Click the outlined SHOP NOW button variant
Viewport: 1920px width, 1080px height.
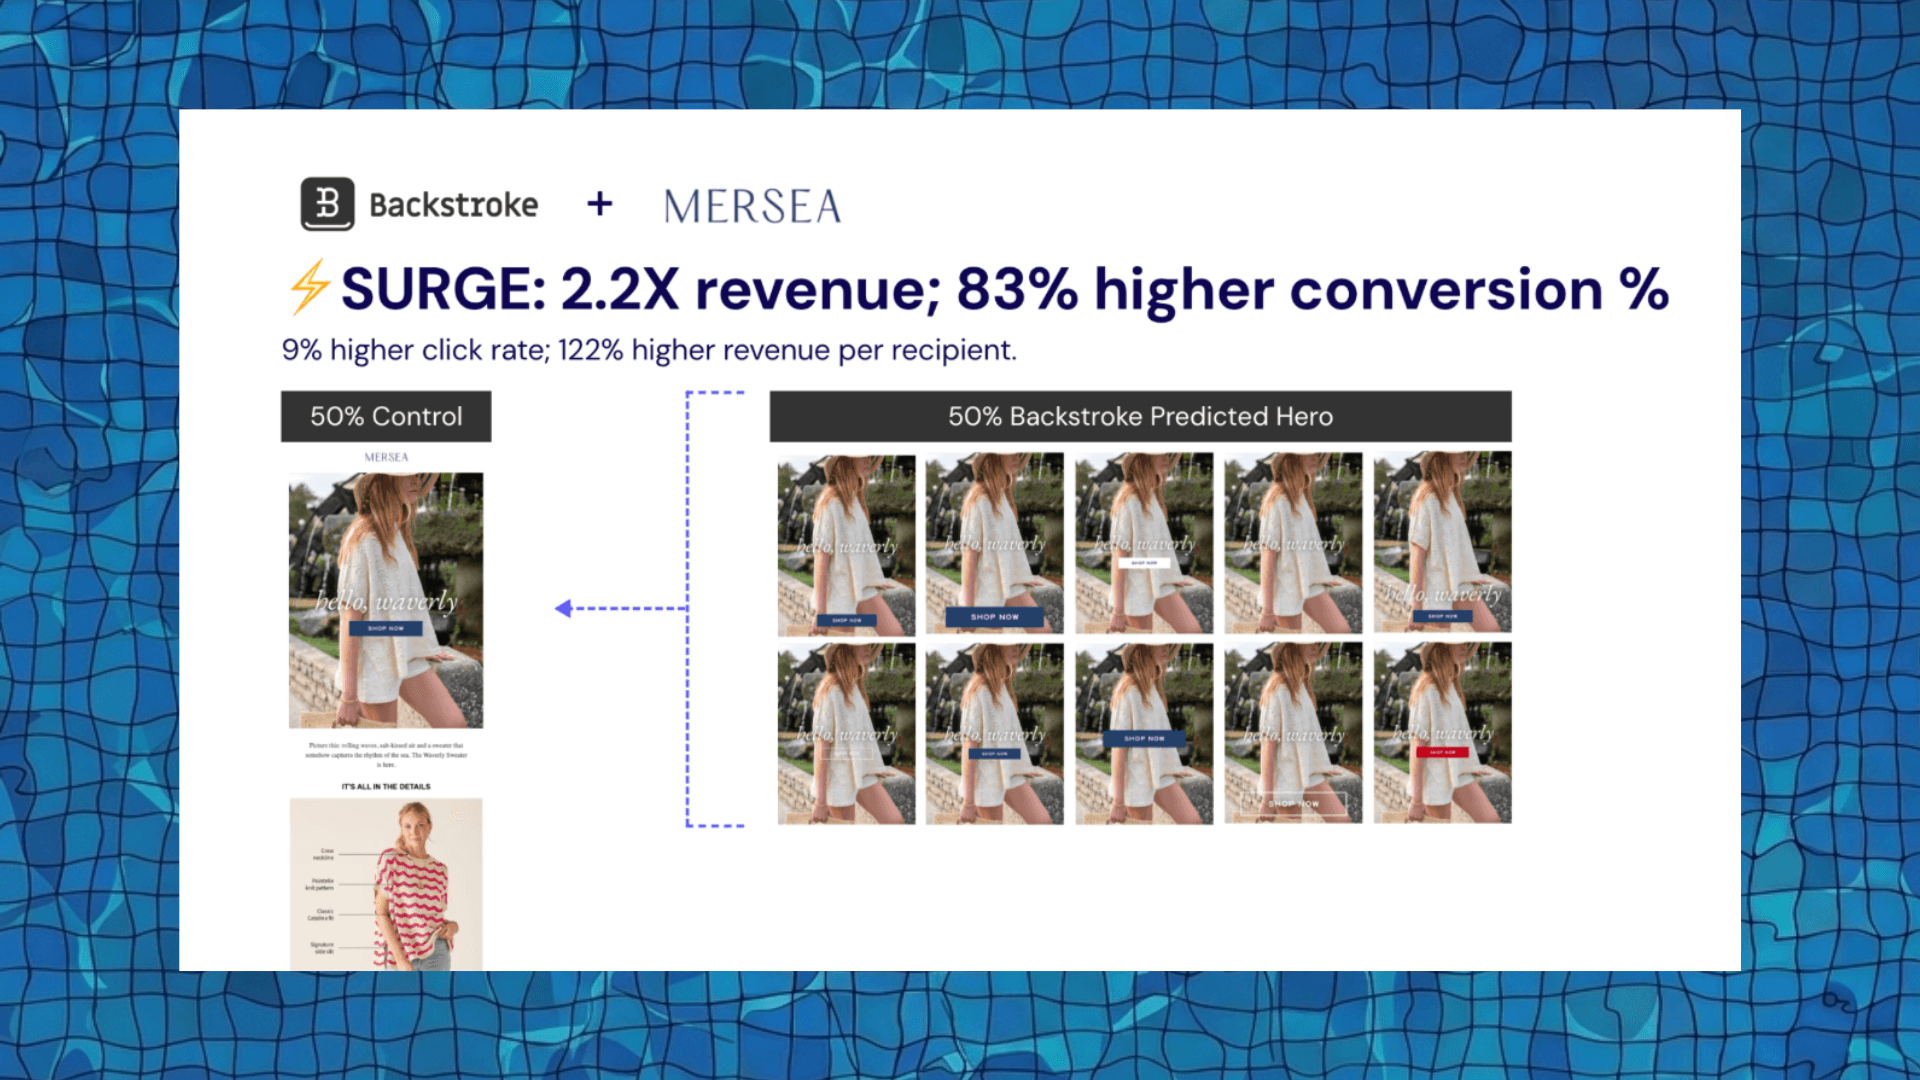(1293, 803)
